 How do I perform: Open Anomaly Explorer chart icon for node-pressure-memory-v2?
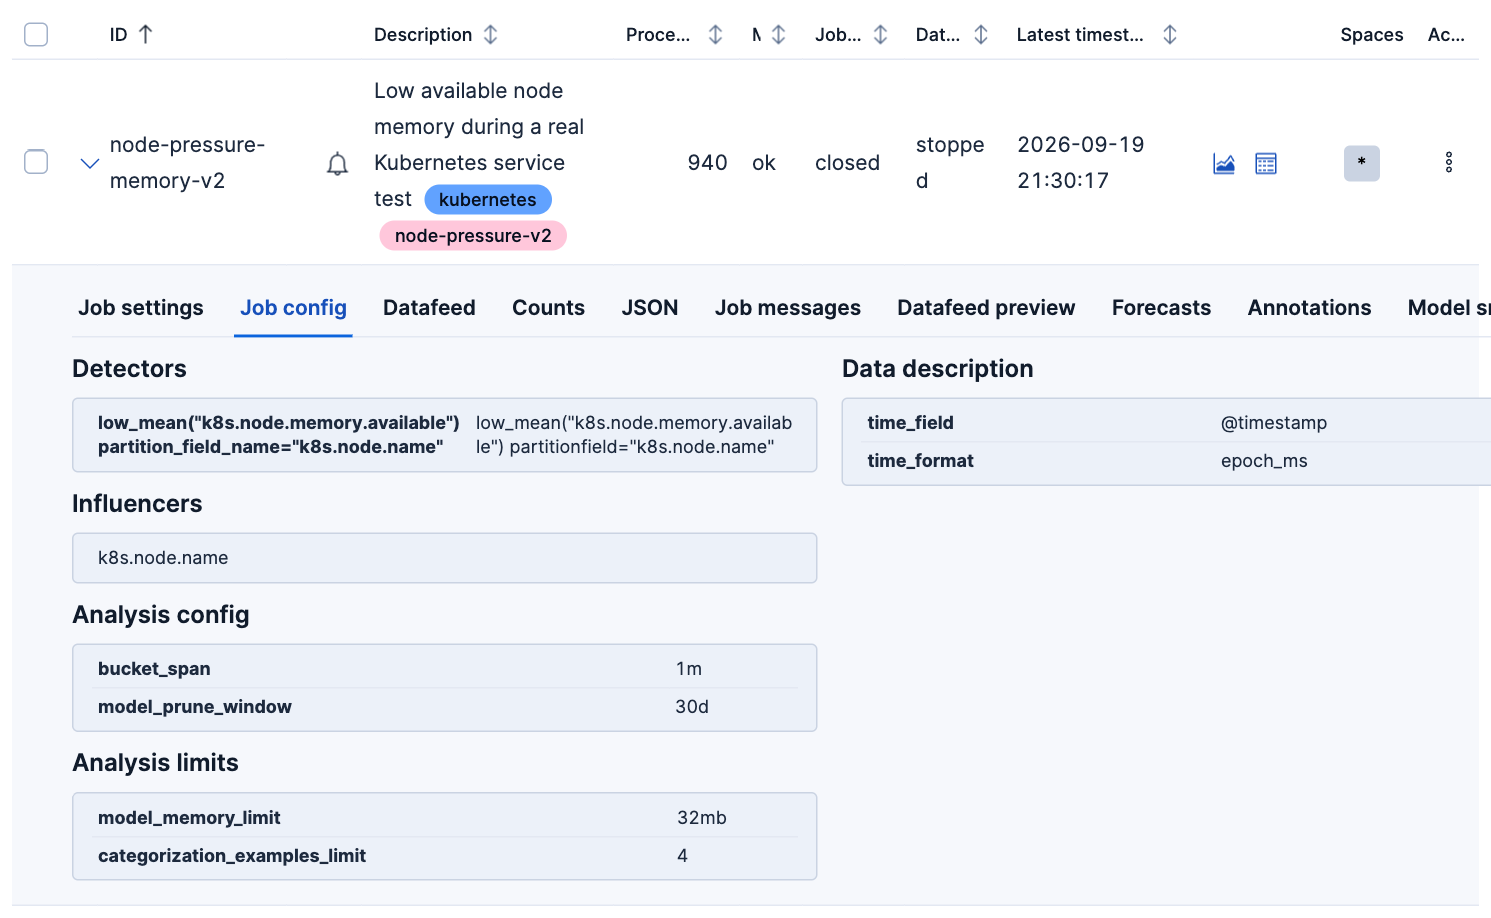point(1224,163)
